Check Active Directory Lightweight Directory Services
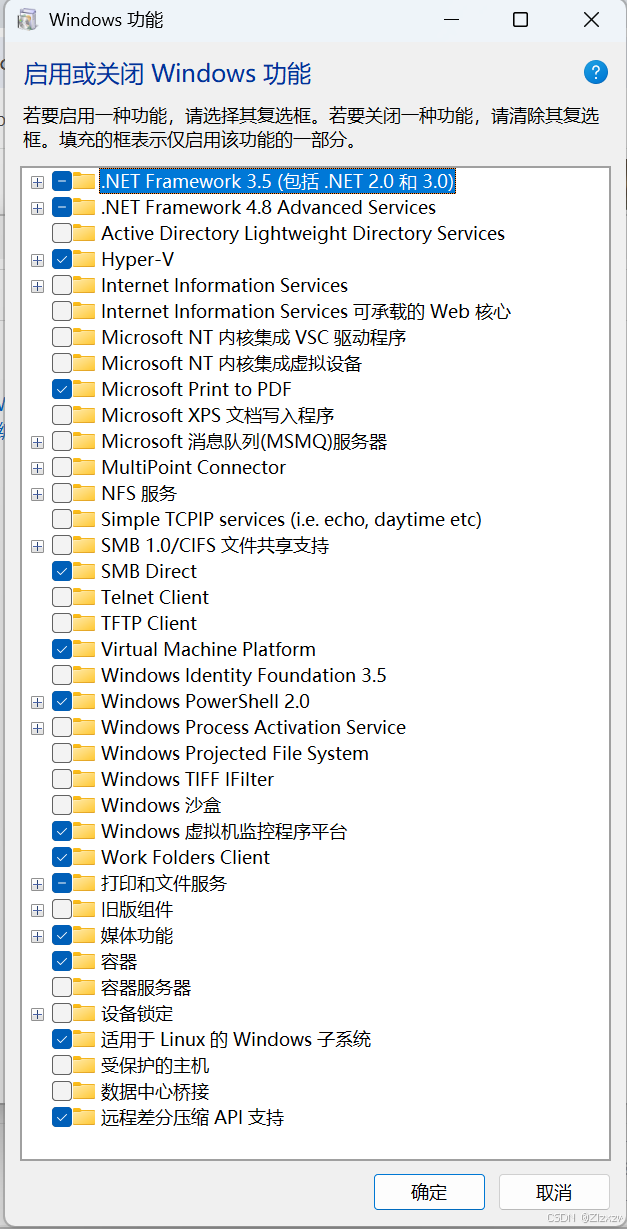The height and width of the screenshot is (1229, 627). (x=61, y=233)
